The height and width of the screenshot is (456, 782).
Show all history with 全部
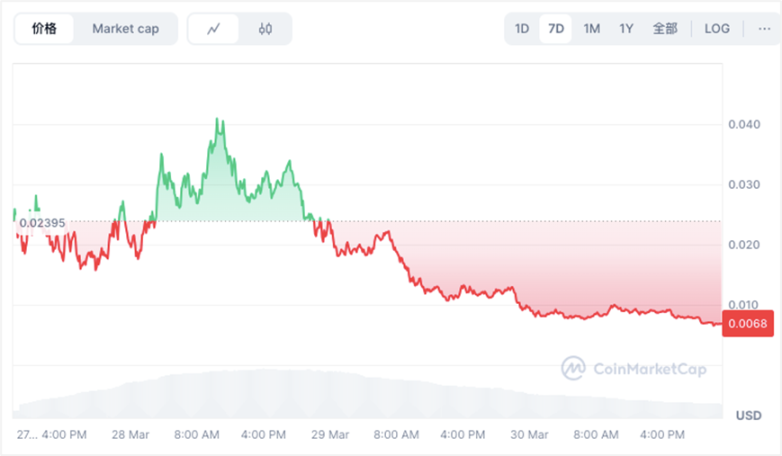click(x=665, y=29)
